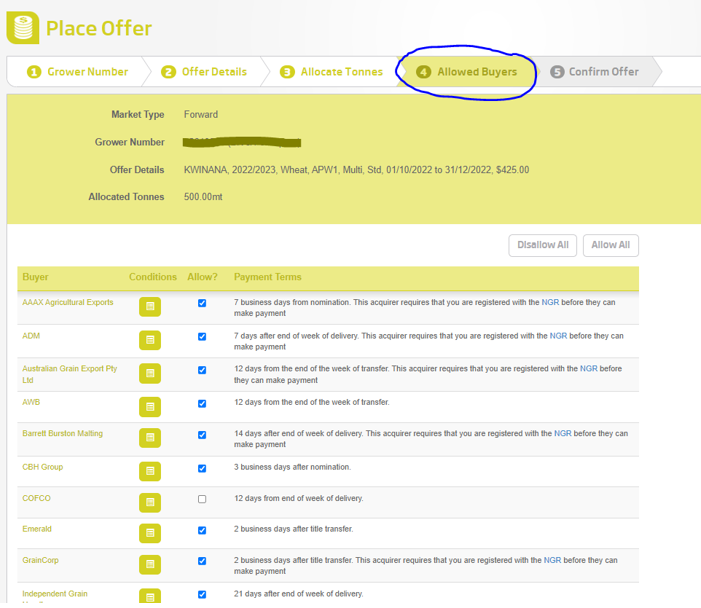
Task: Open conditions icon for AWB
Action: (x=150, y=407)
